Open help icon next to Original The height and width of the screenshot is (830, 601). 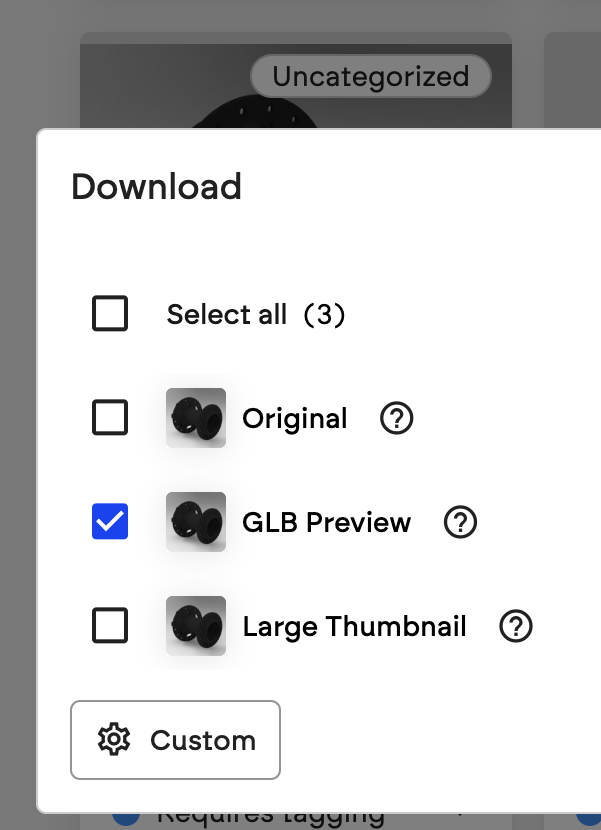[x=397, y=418]
